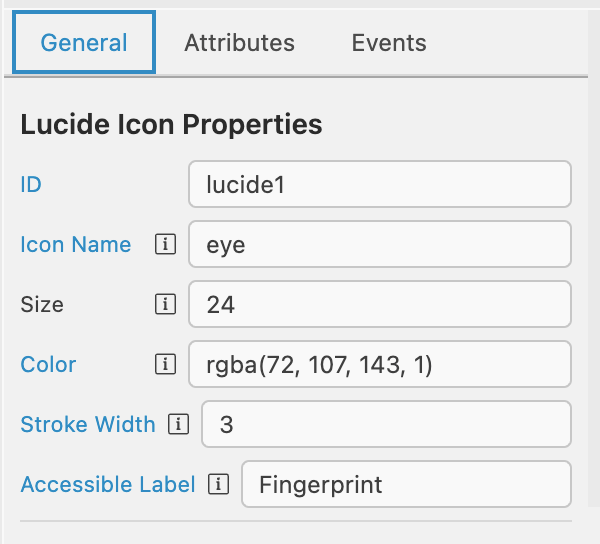Click the blue ID property label
This screenshot has height=544, width=600.
[31, 184]
